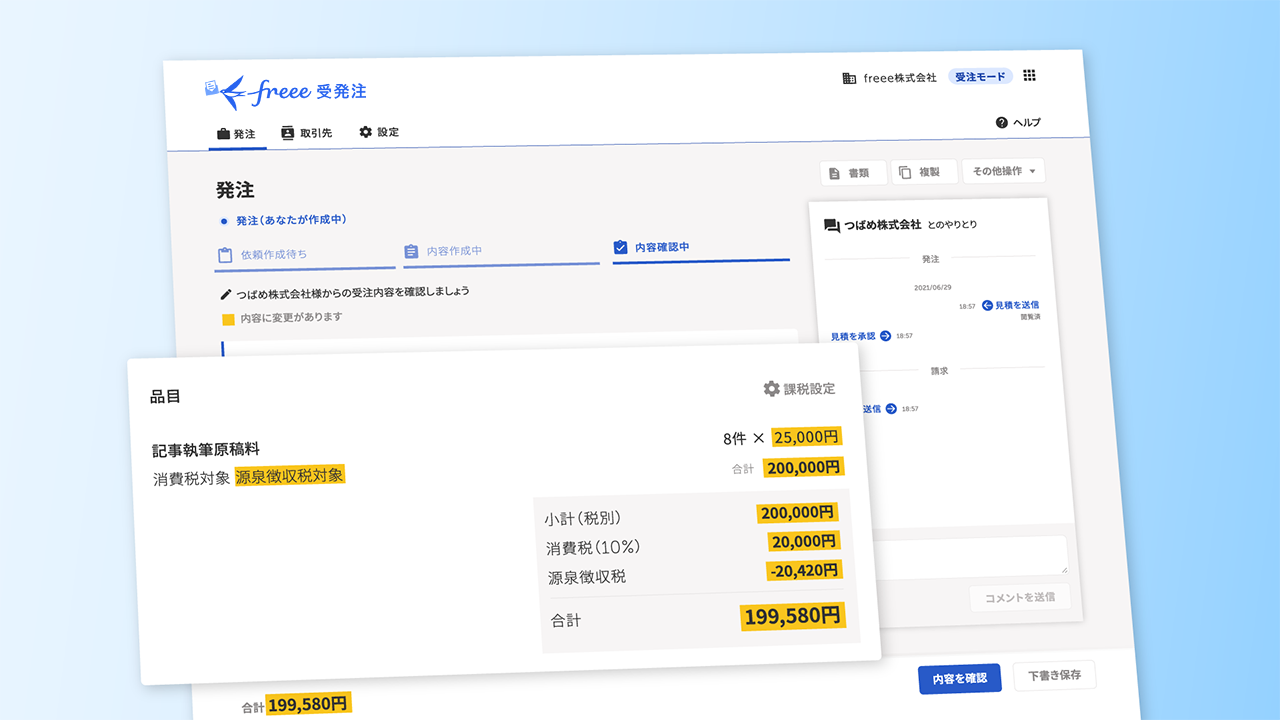Viewport: 1280px width, 720px height.
Task: Click the clipboard icon on 依頼作成待ち step
Action: click(224, 254)
